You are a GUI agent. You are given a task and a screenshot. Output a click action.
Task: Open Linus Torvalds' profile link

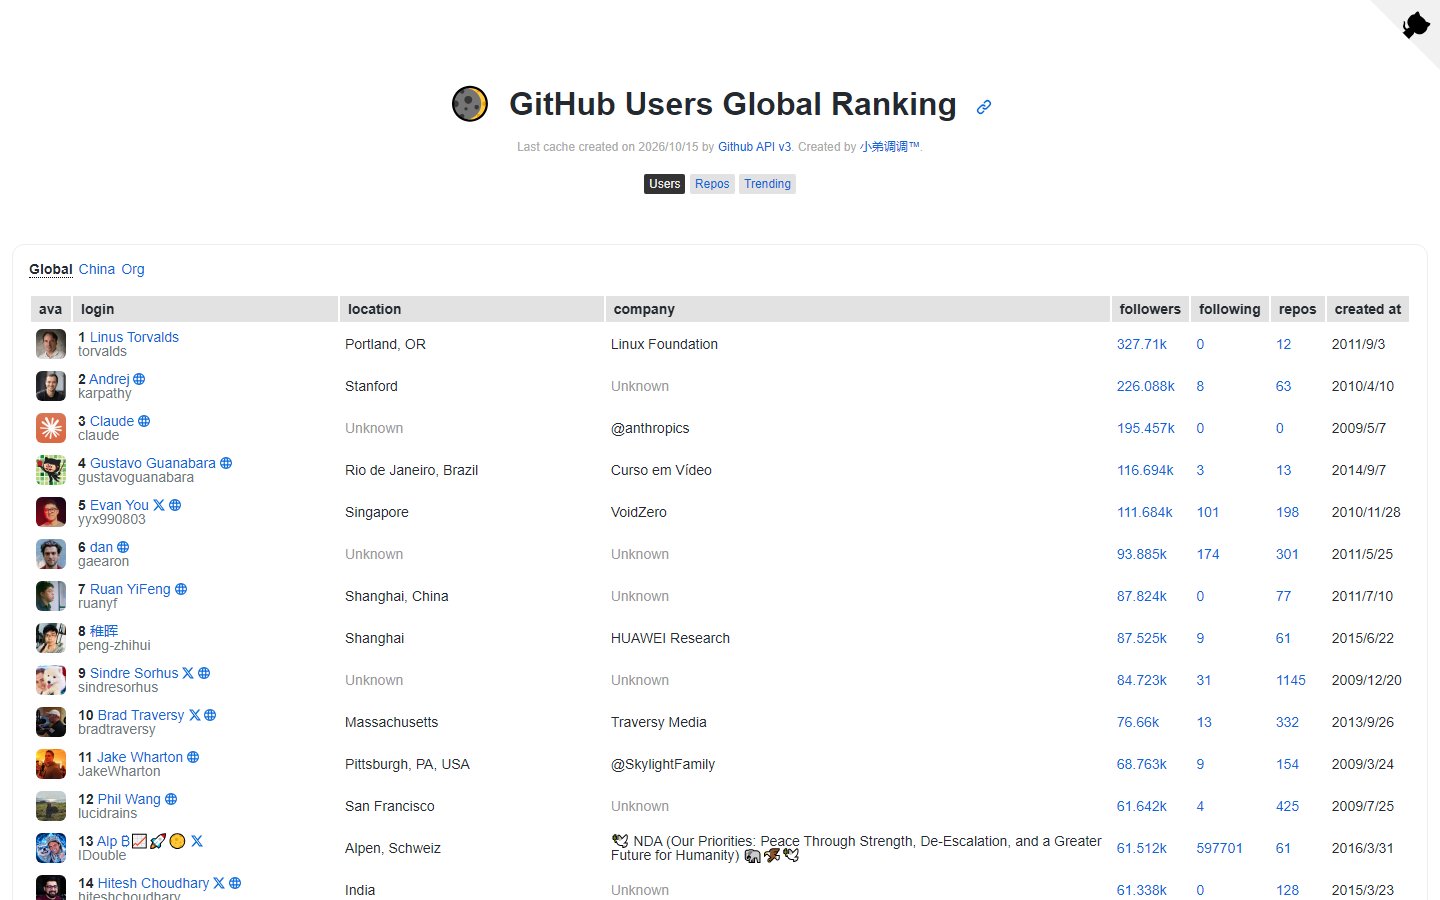click(x=134, y=337)
